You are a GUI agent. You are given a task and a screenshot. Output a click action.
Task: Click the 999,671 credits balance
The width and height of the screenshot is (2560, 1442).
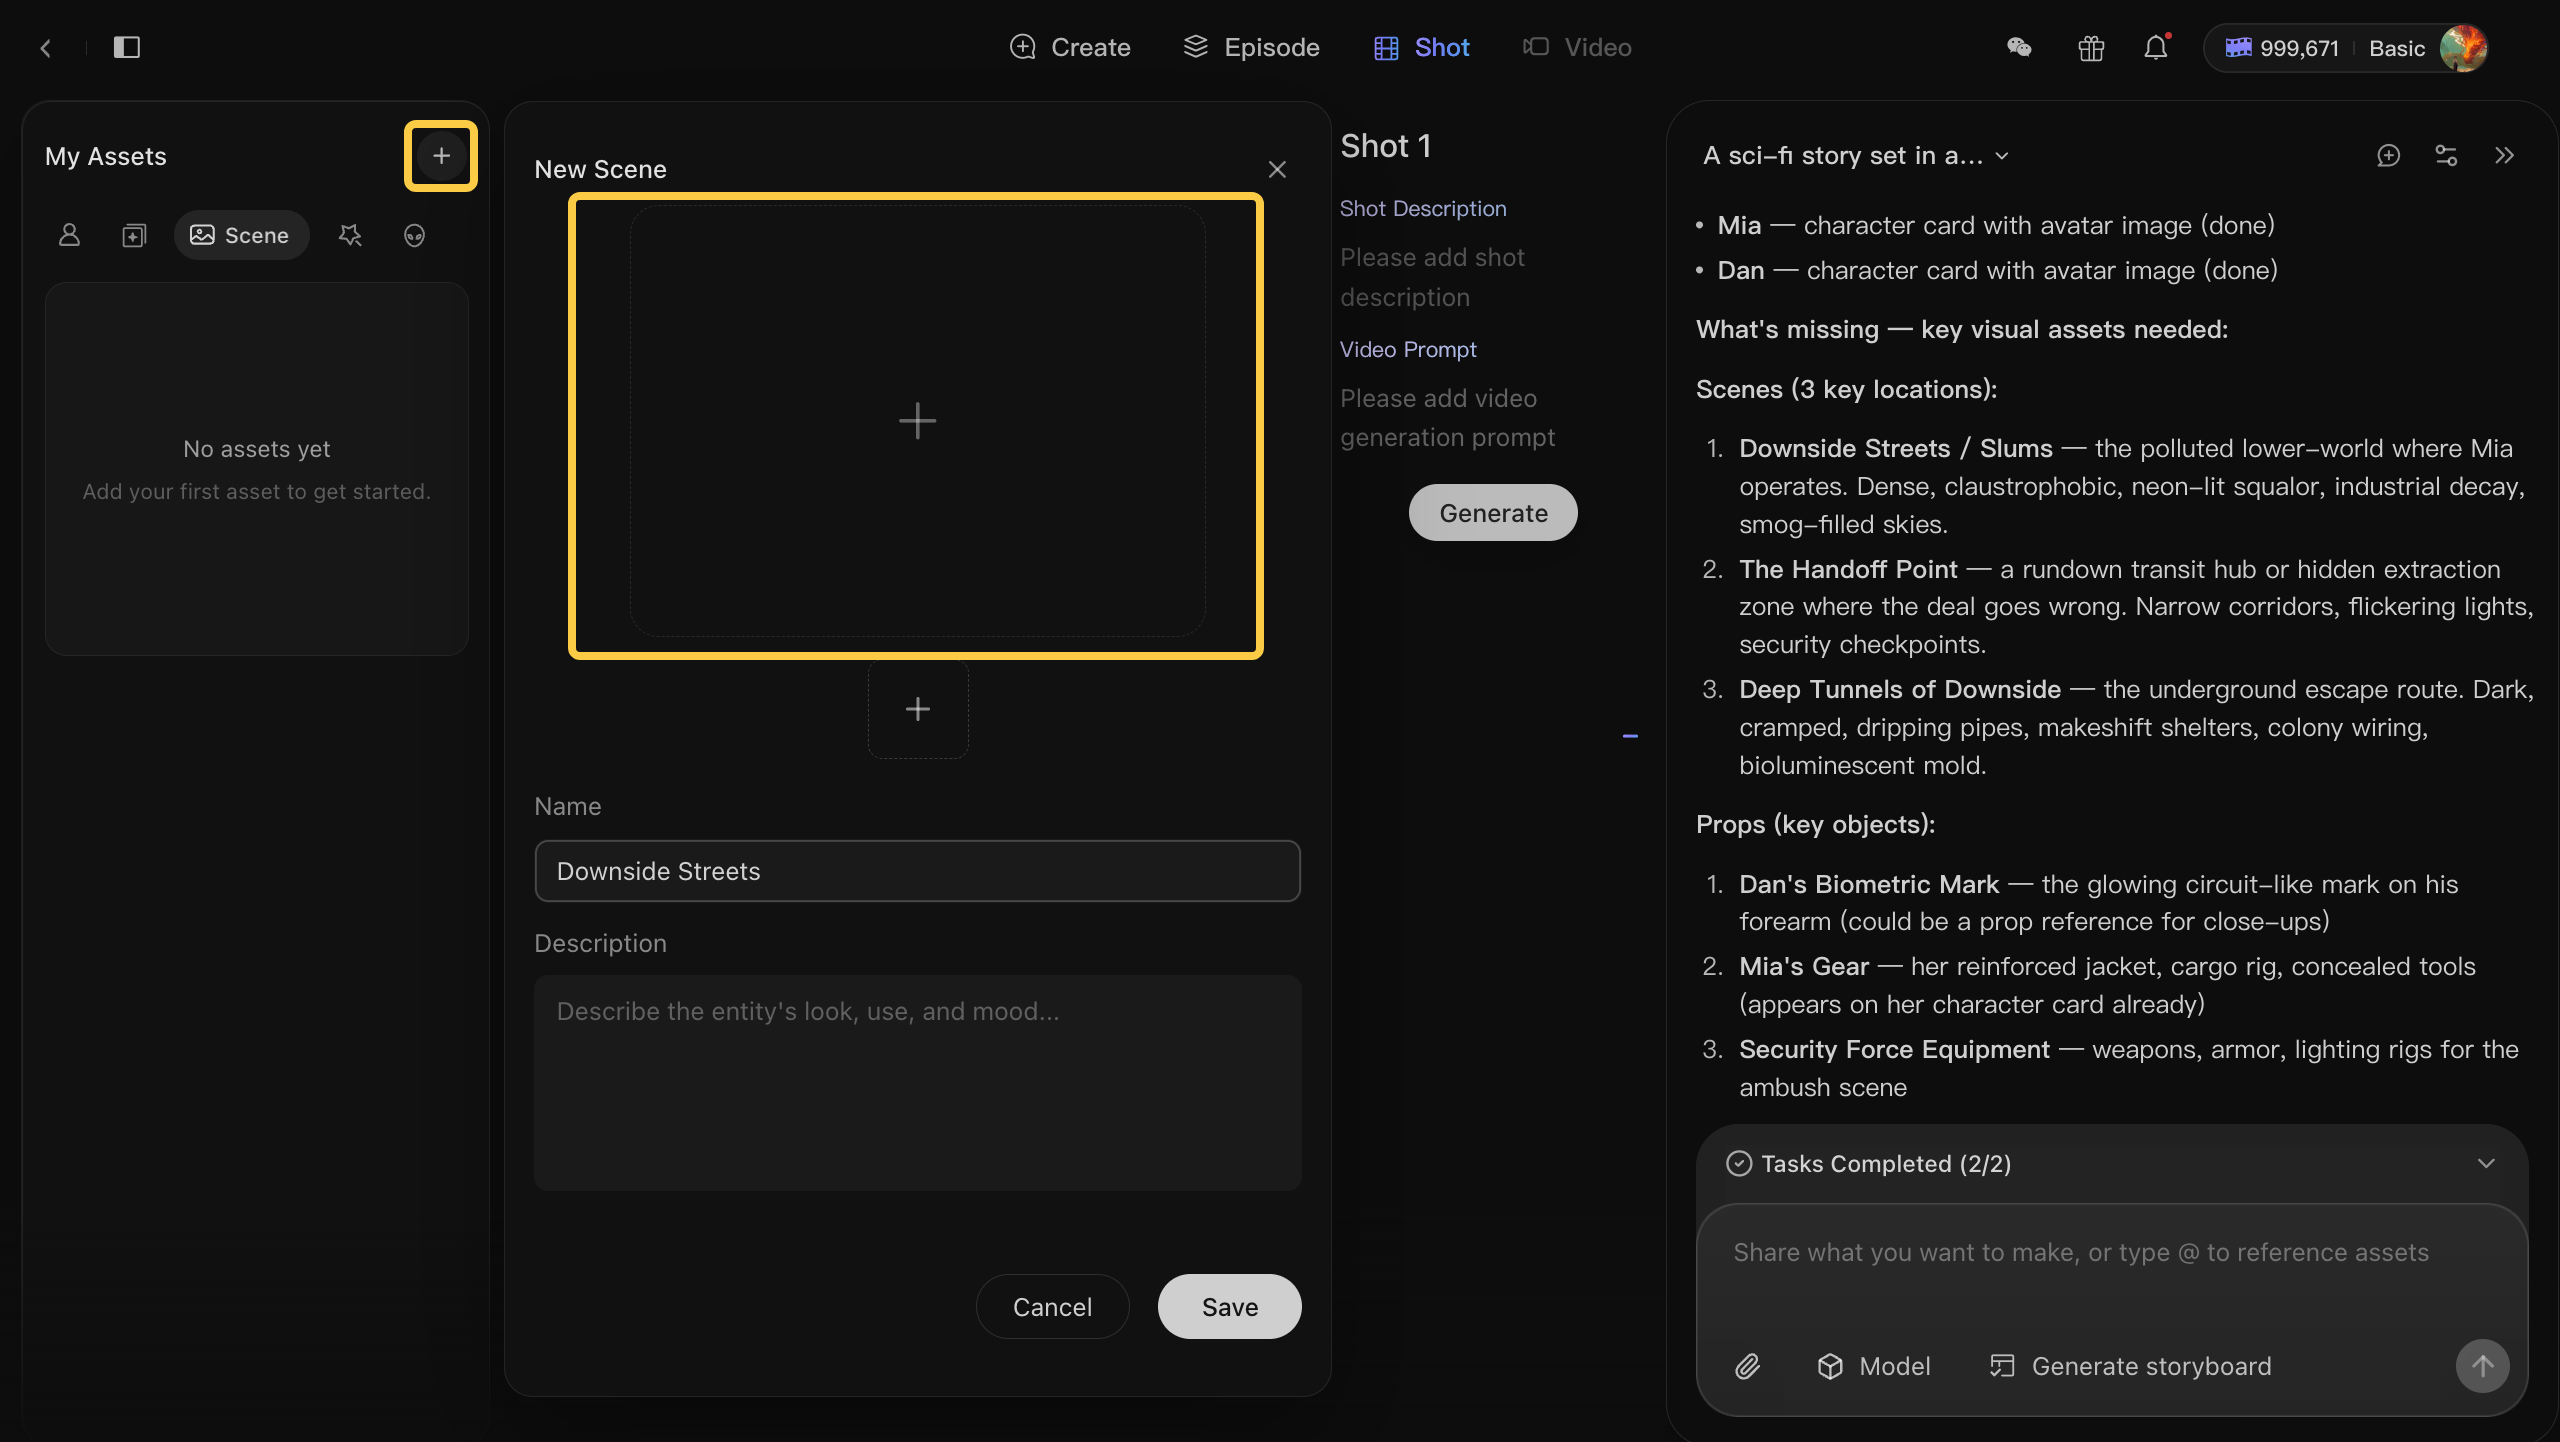pos(2282,48)
